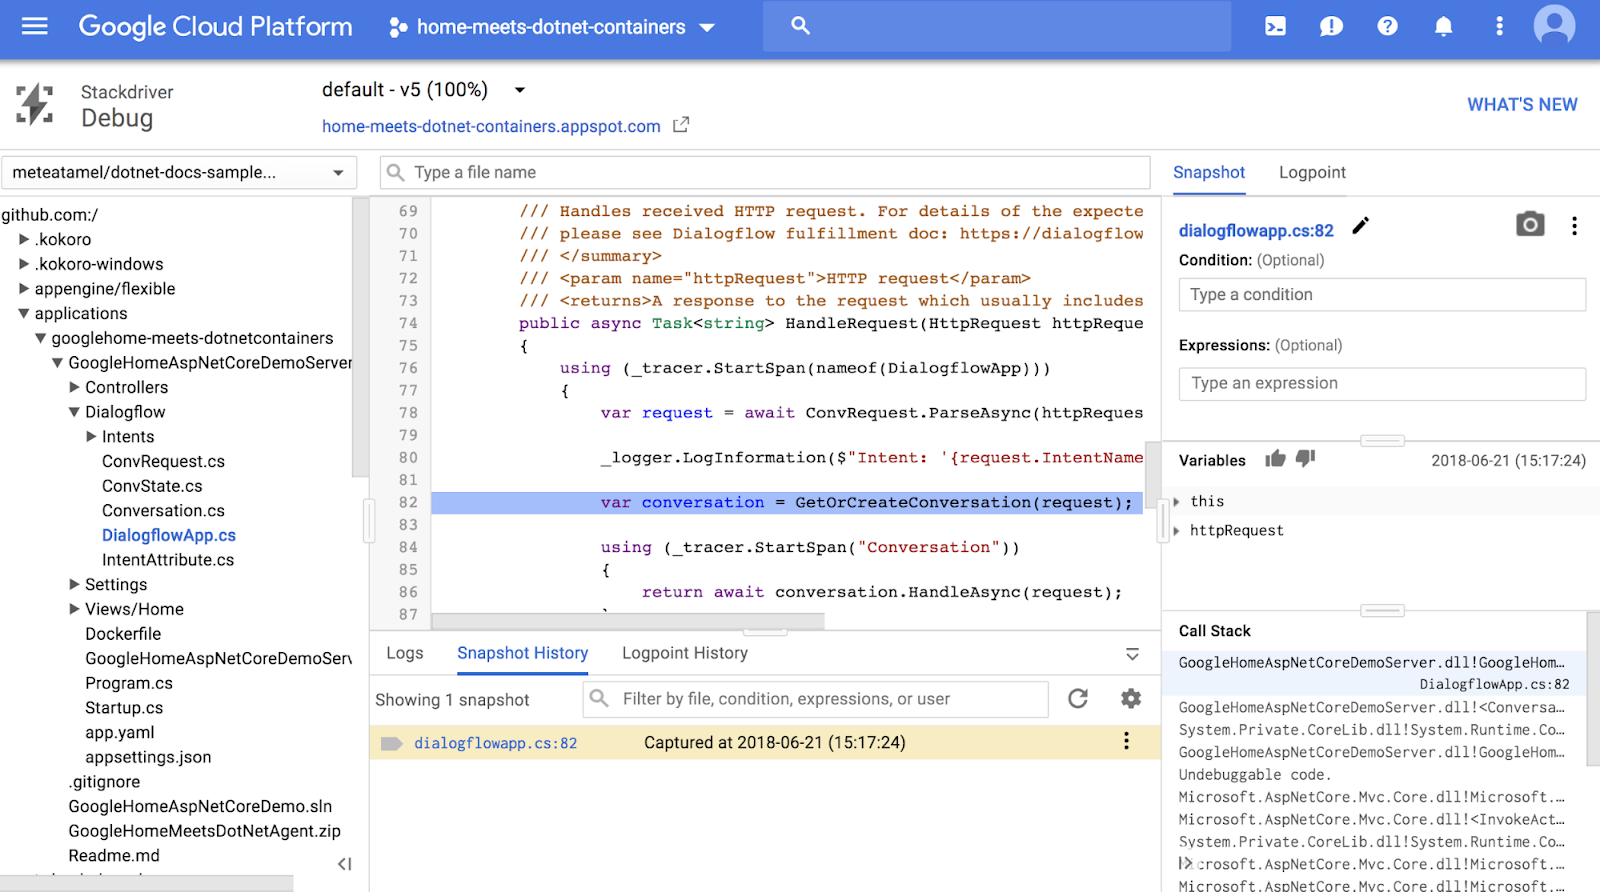Click Google Cloud Platform title
Viewport: 1600px width, 892px height.
click(216, 27)
